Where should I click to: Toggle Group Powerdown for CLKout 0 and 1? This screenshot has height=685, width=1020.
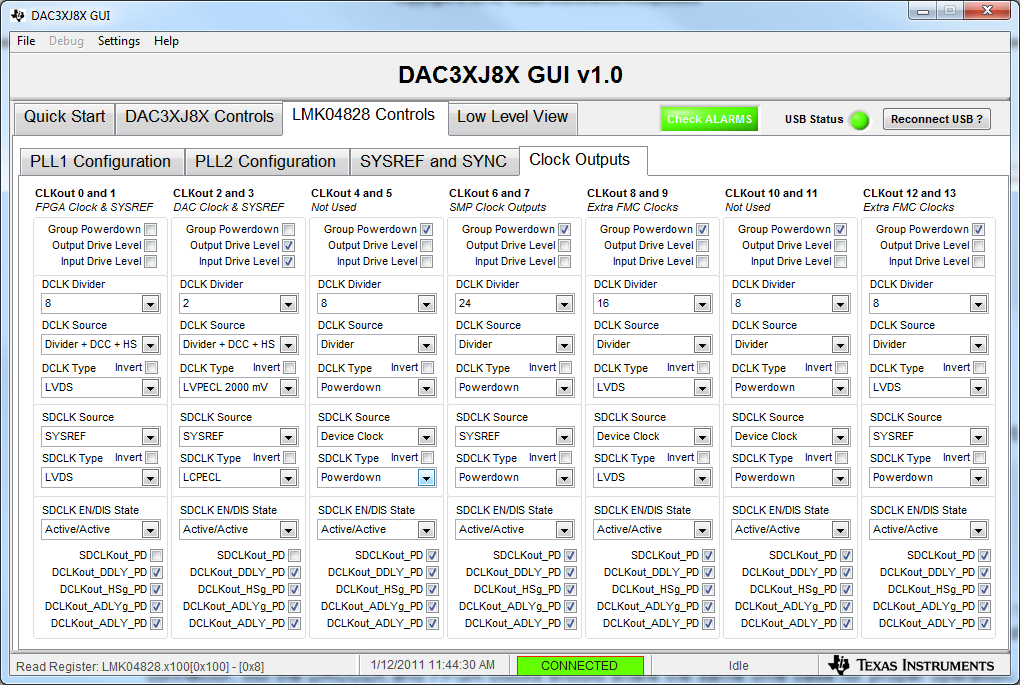pos(151,230)
